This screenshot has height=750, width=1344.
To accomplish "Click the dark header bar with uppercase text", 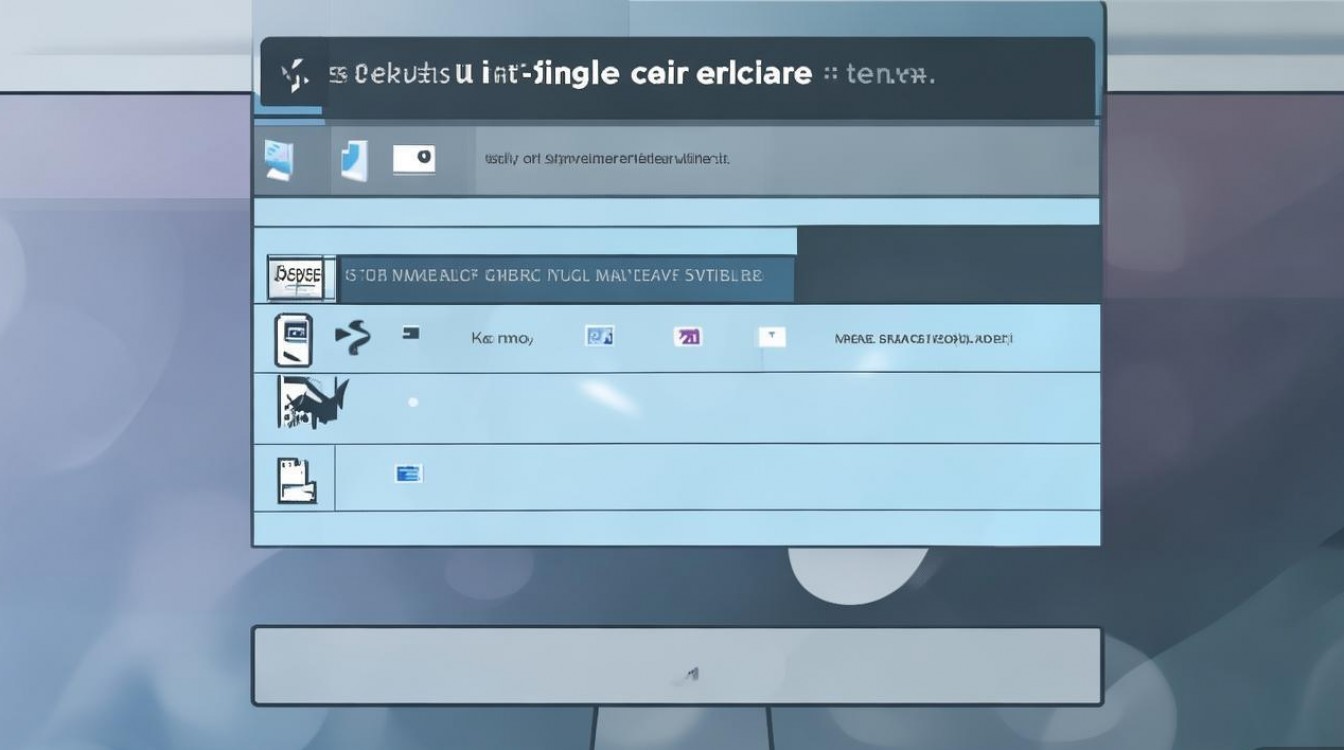I will tap(566, 276).
